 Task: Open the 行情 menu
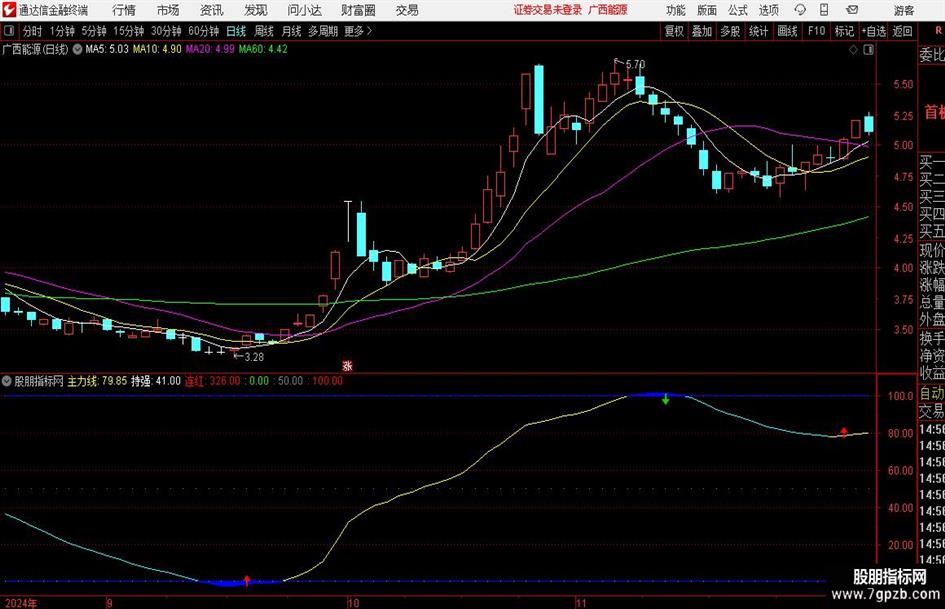pyautogui.click(x=124, y=10)
